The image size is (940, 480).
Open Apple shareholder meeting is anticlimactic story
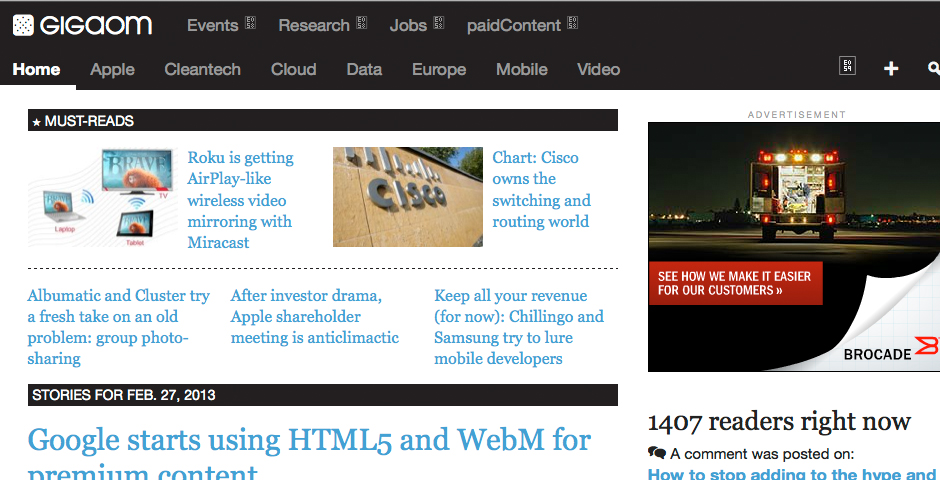click(315, 316)
